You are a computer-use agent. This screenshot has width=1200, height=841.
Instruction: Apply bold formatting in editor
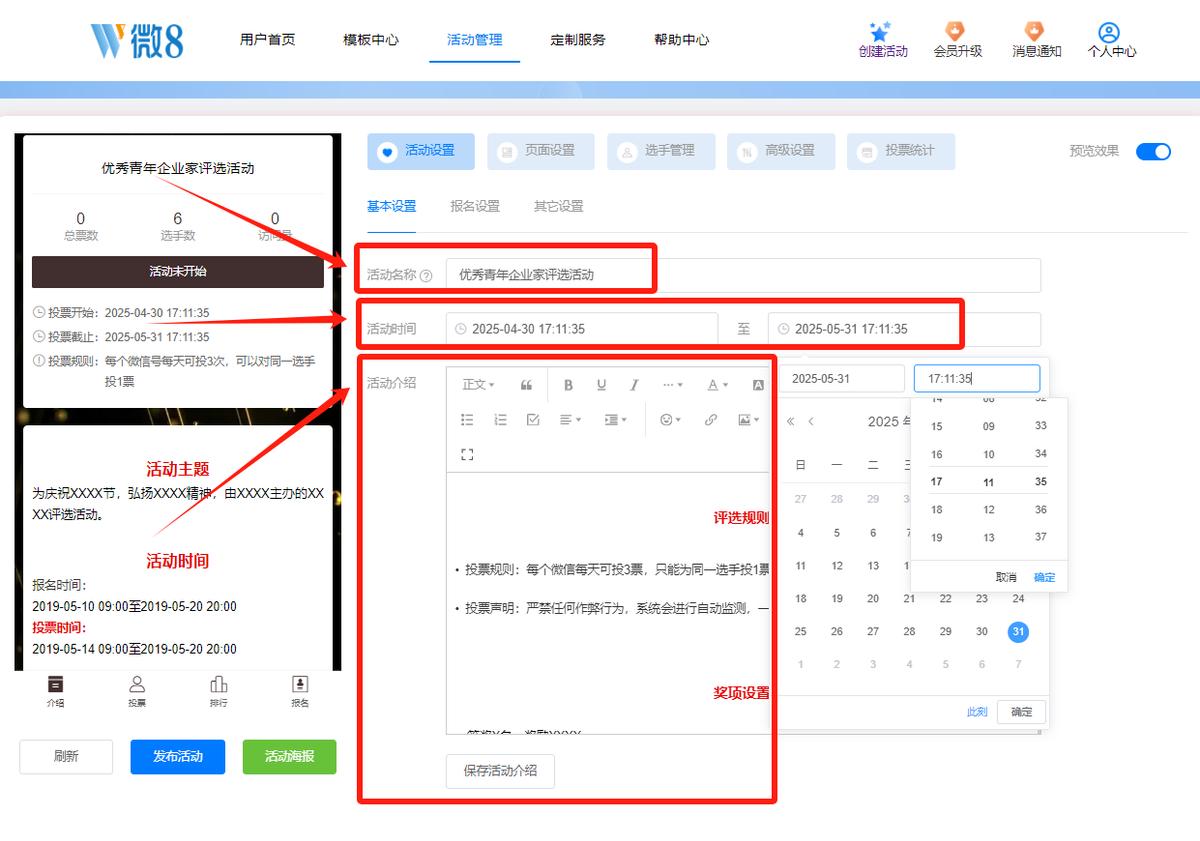[568, 385]
